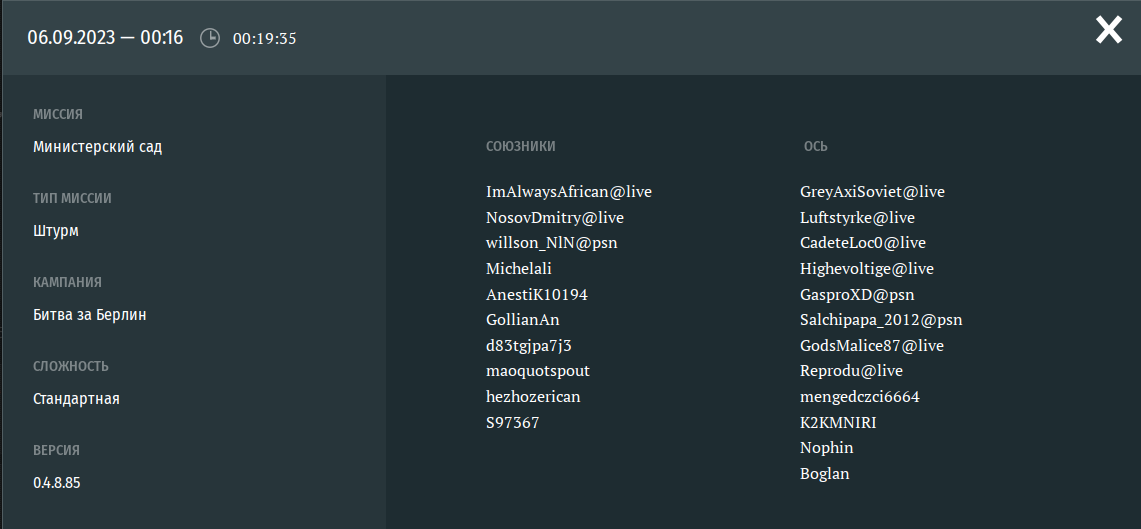Click CadeteLoc0@live in axis list
The image size is (1141, 529).
[862, 243]
